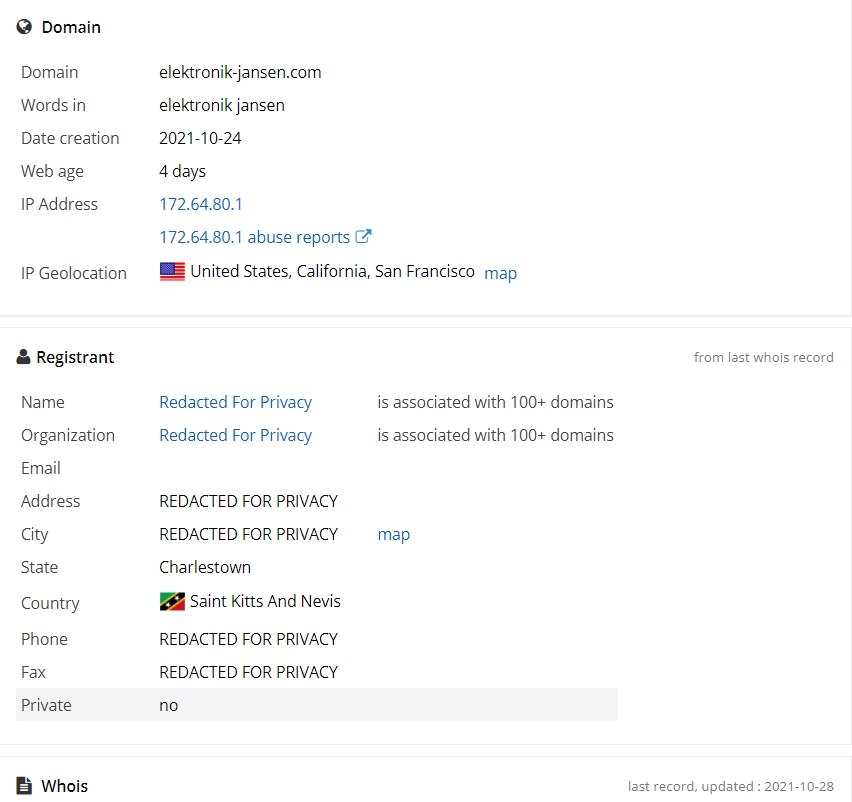Open Redacted For Privacy link in Name row

click(x=235, y=402)
